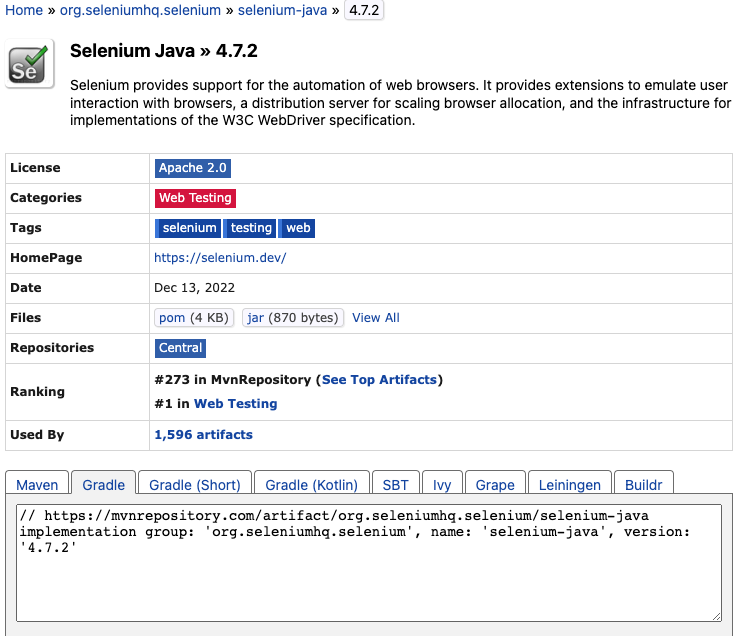Open See Top Artifacts link
Screen dimensions: 737x636
(x=379, y=380)
